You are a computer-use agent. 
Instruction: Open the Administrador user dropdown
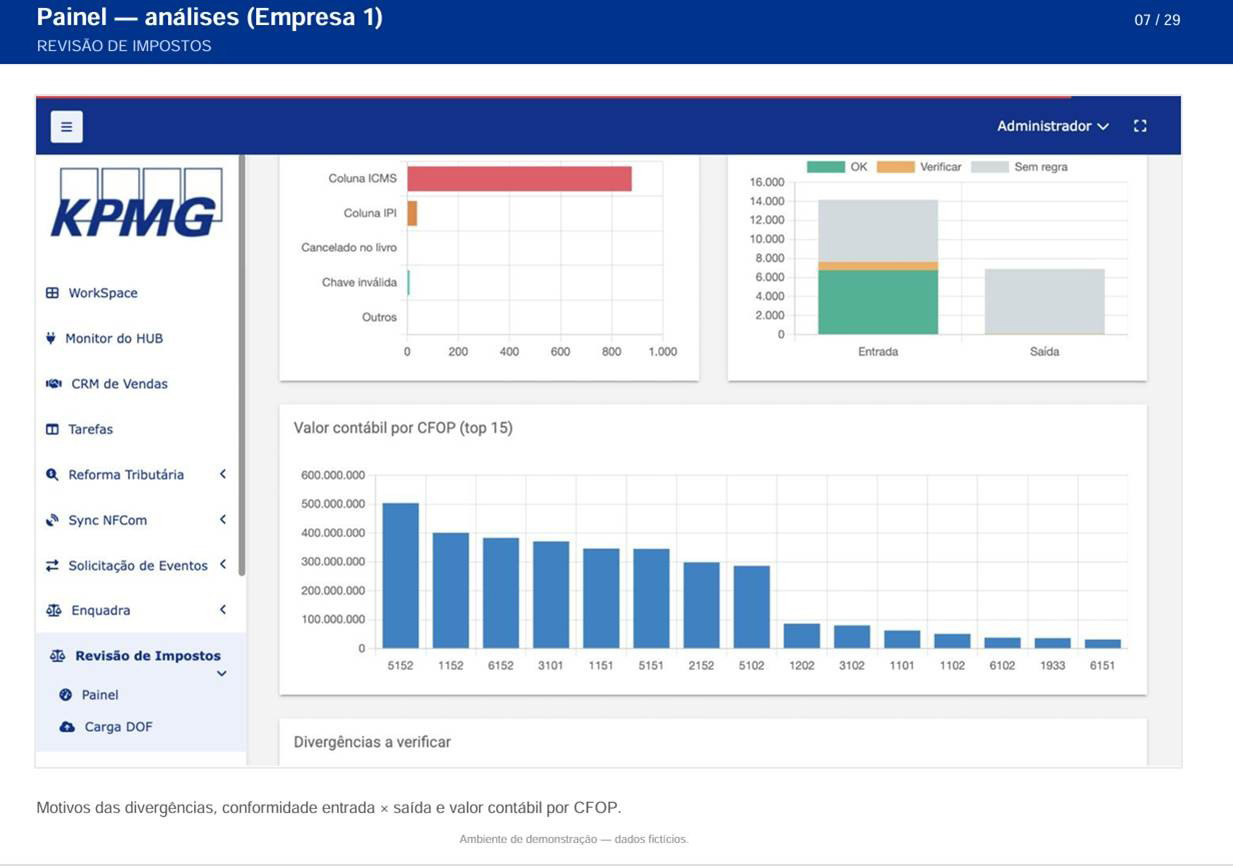pyautogui.click(x=1053, y=126)
